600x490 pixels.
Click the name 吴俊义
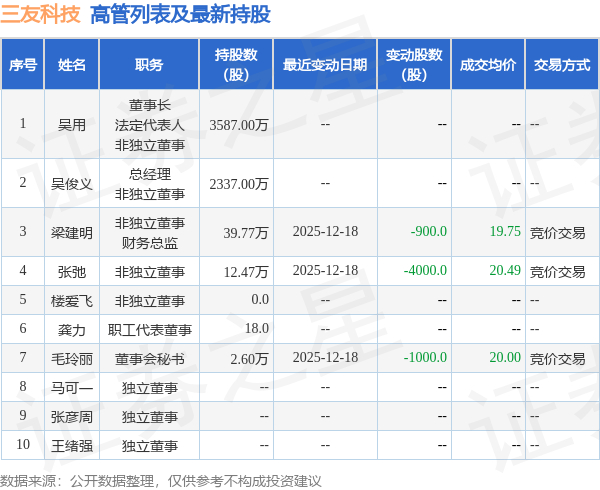point(72,184)
